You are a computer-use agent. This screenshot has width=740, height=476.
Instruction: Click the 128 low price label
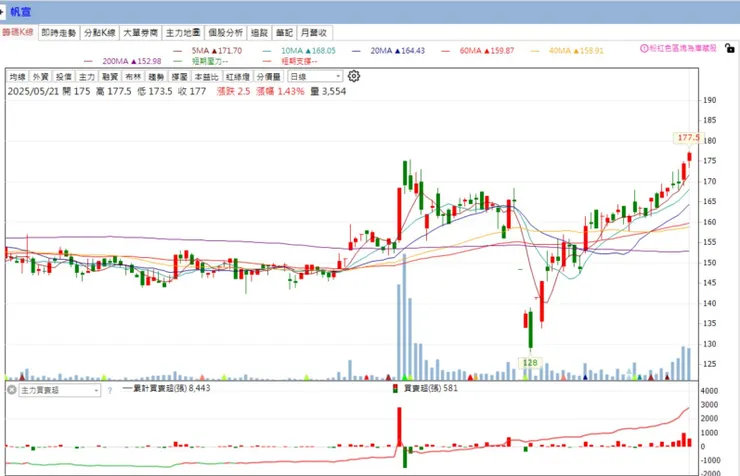[530, 363]
